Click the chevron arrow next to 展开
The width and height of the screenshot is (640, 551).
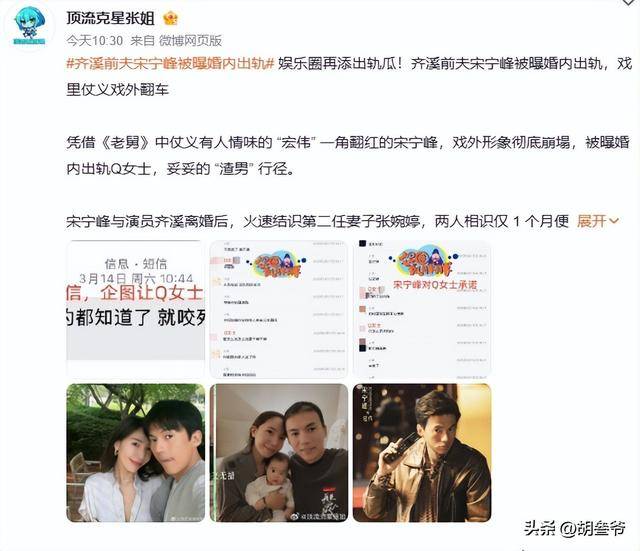[x=613, y=221]
